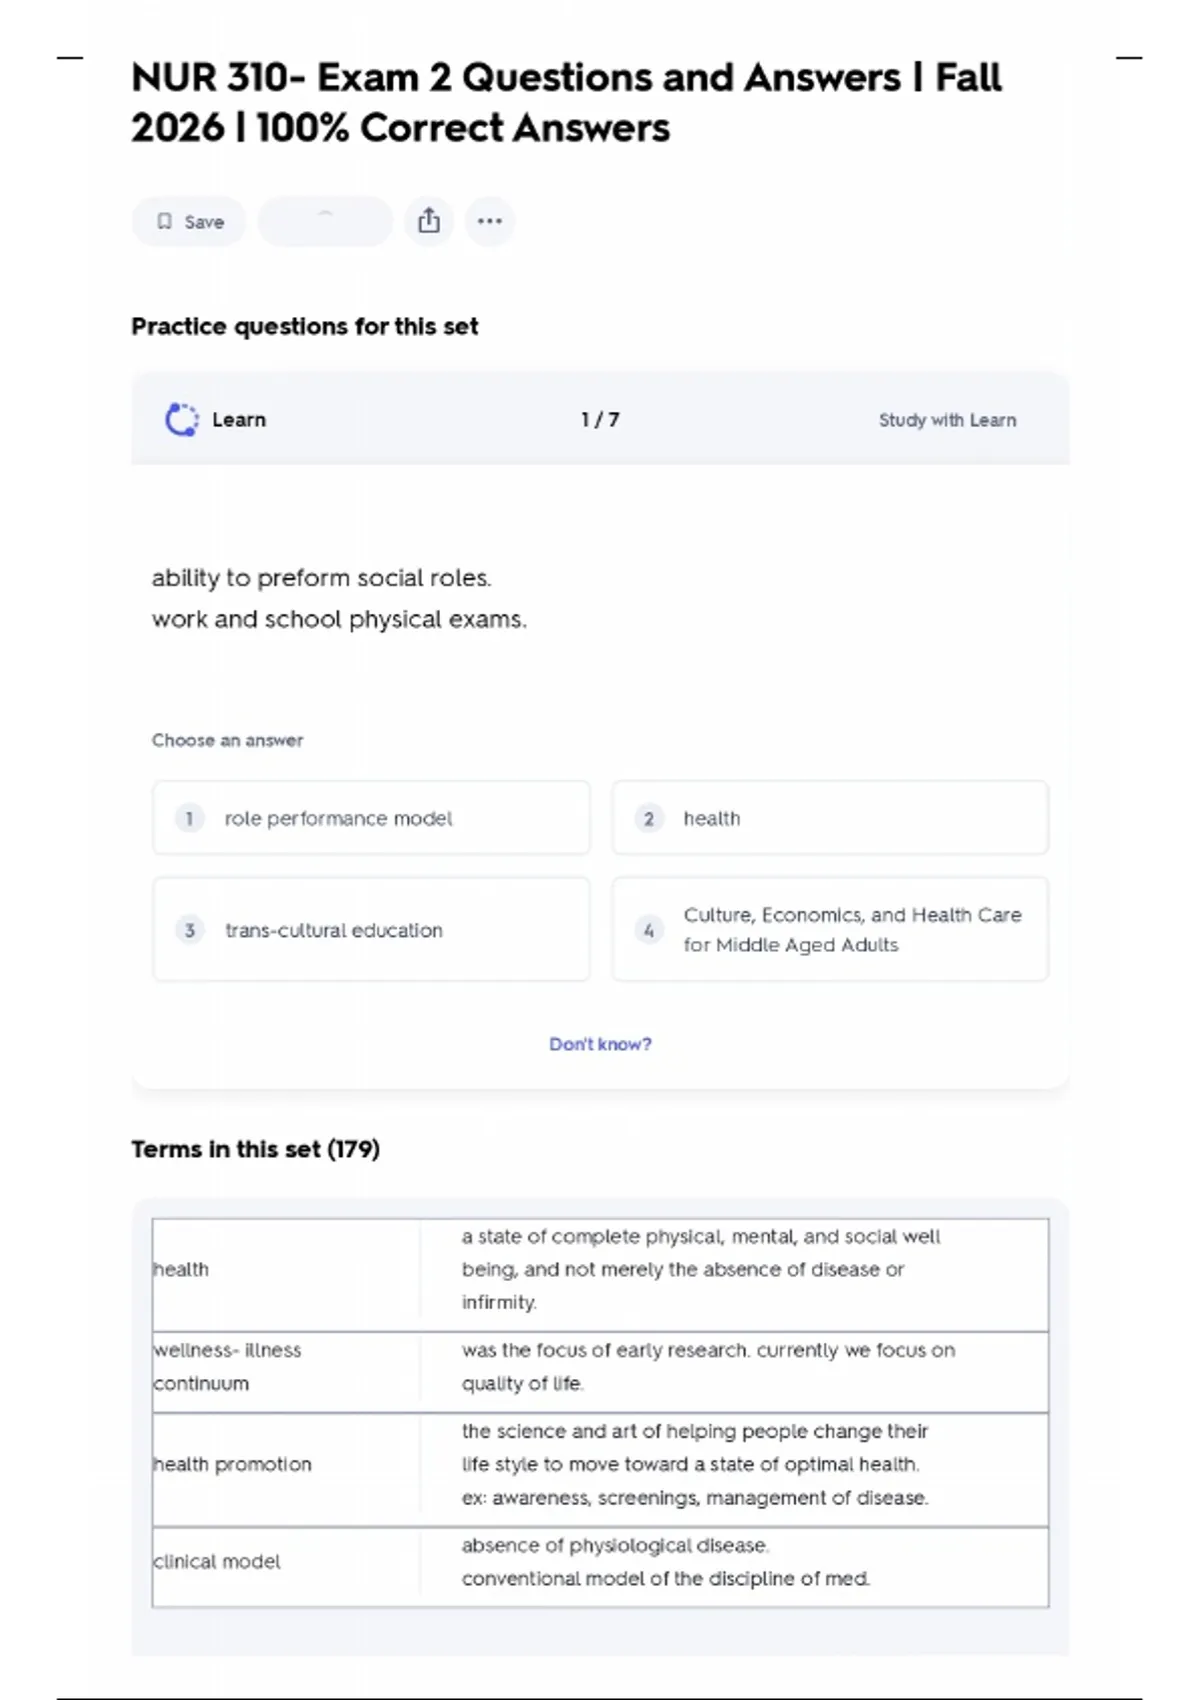The width and height of the screenshot is (1200, 1700).
Task: Click the Learn mode circular icon
Action: click(x=181, y=420)
